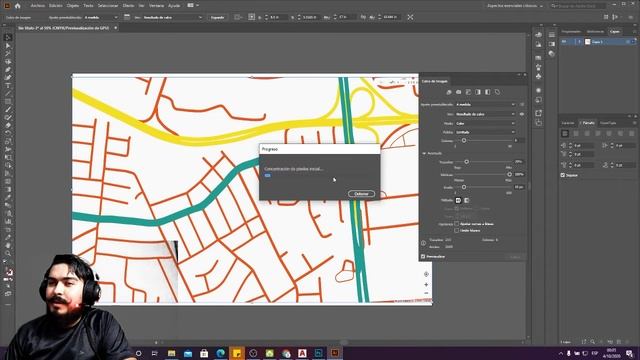The width and height of the screenshot is (640, 360).
Task: Select left-align paragraph icon
Action: pos(565,133)
